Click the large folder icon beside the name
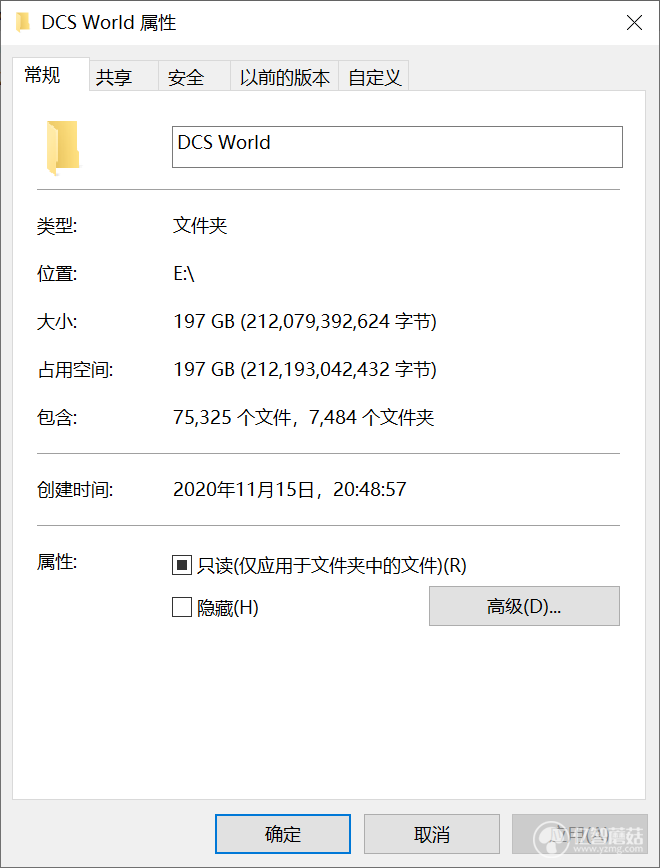Image resolution: width=660 pixels, height=868 pixels. [x=63, y=147]
